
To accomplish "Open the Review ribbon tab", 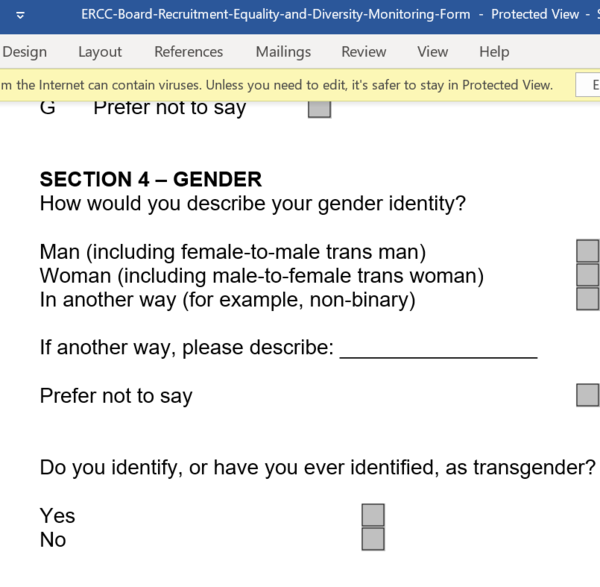I will pyautogui.click(x=364, y=52).
